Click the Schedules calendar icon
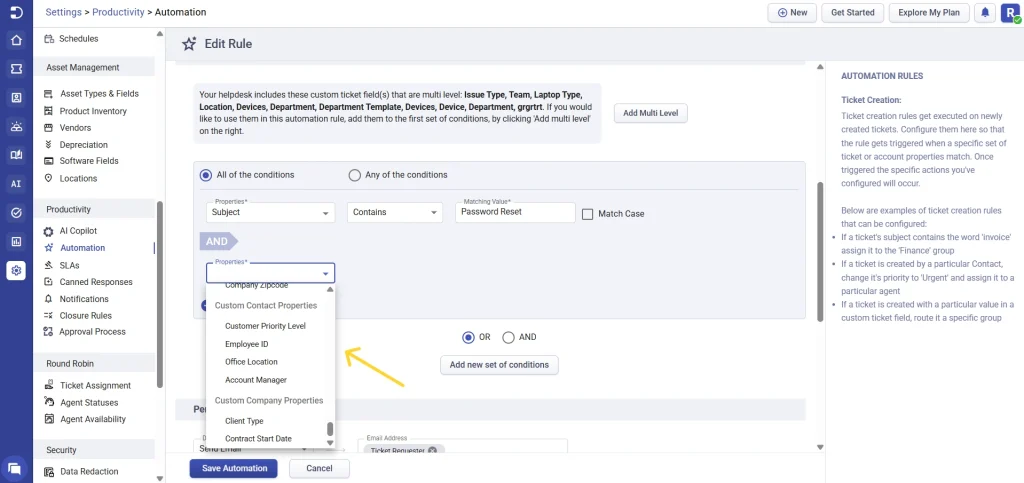This screenshot has height=483, width=1024. [48, 39]
